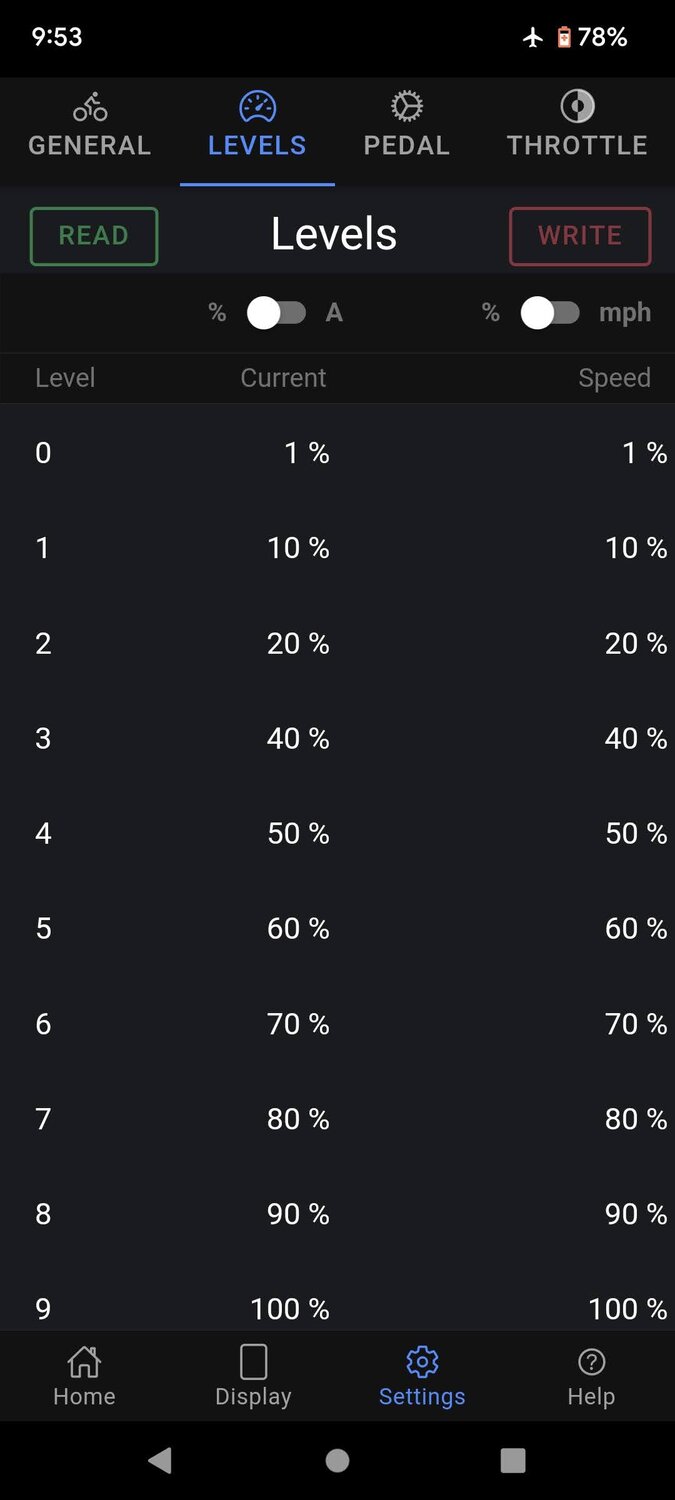The image size is (675, 1500).
Task: Edit Level 5 speed value 60 %
Action: point(635,929)
